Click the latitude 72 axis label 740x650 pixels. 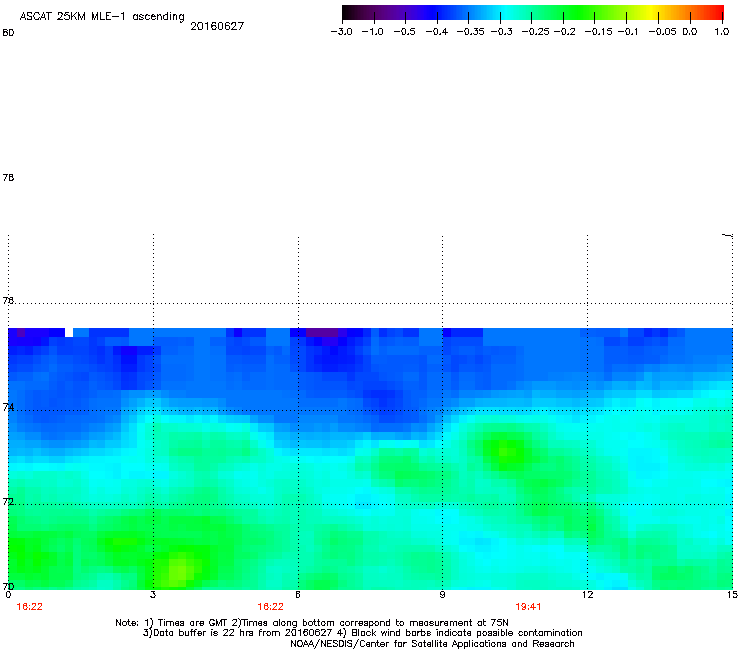point(8,501)
